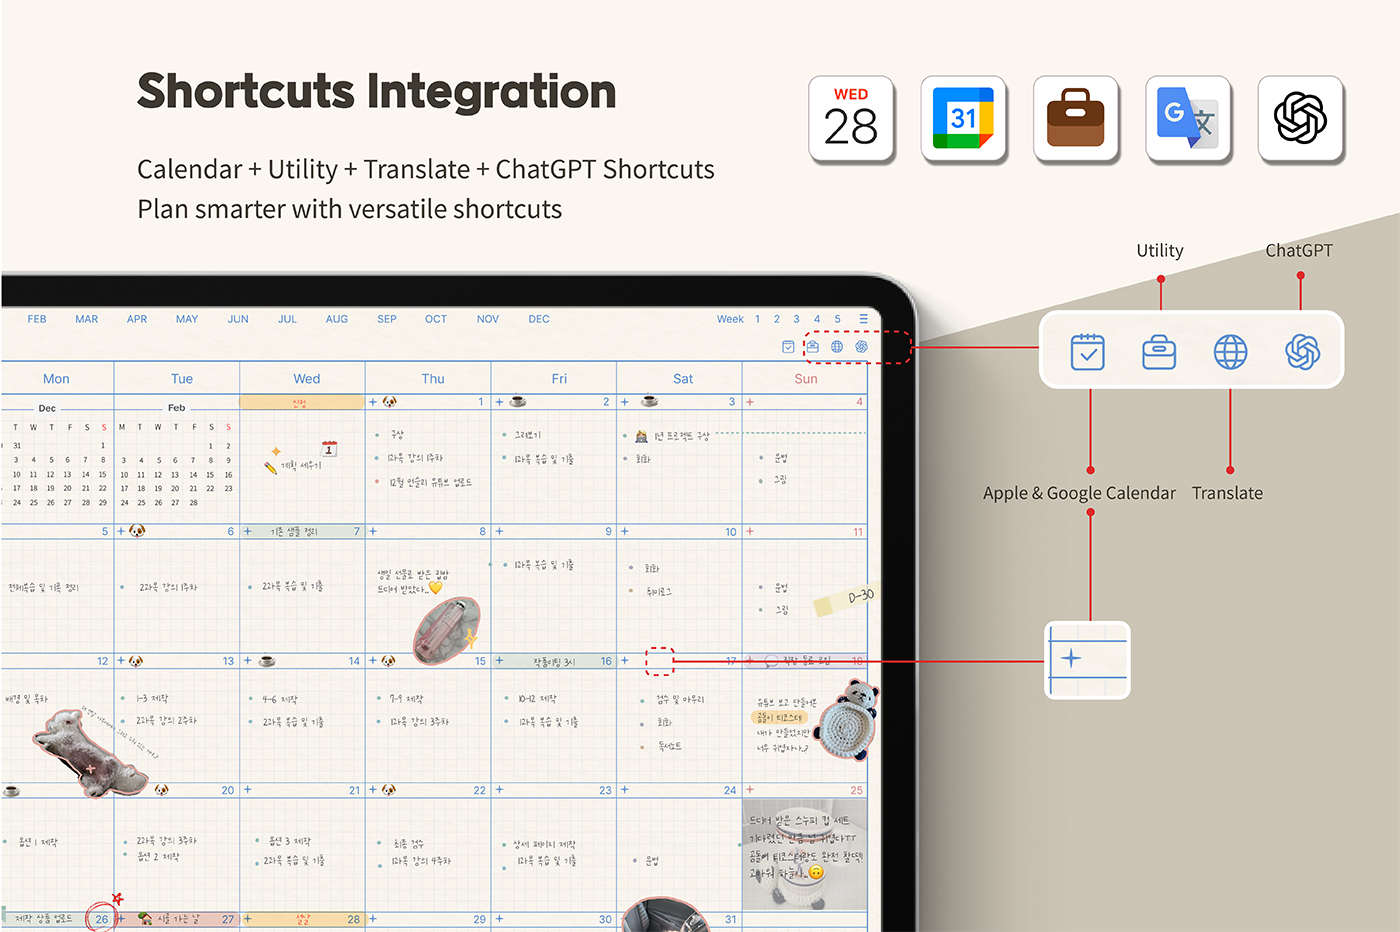
Task: Click the Week label in planner header
Action: coord(730,319)
